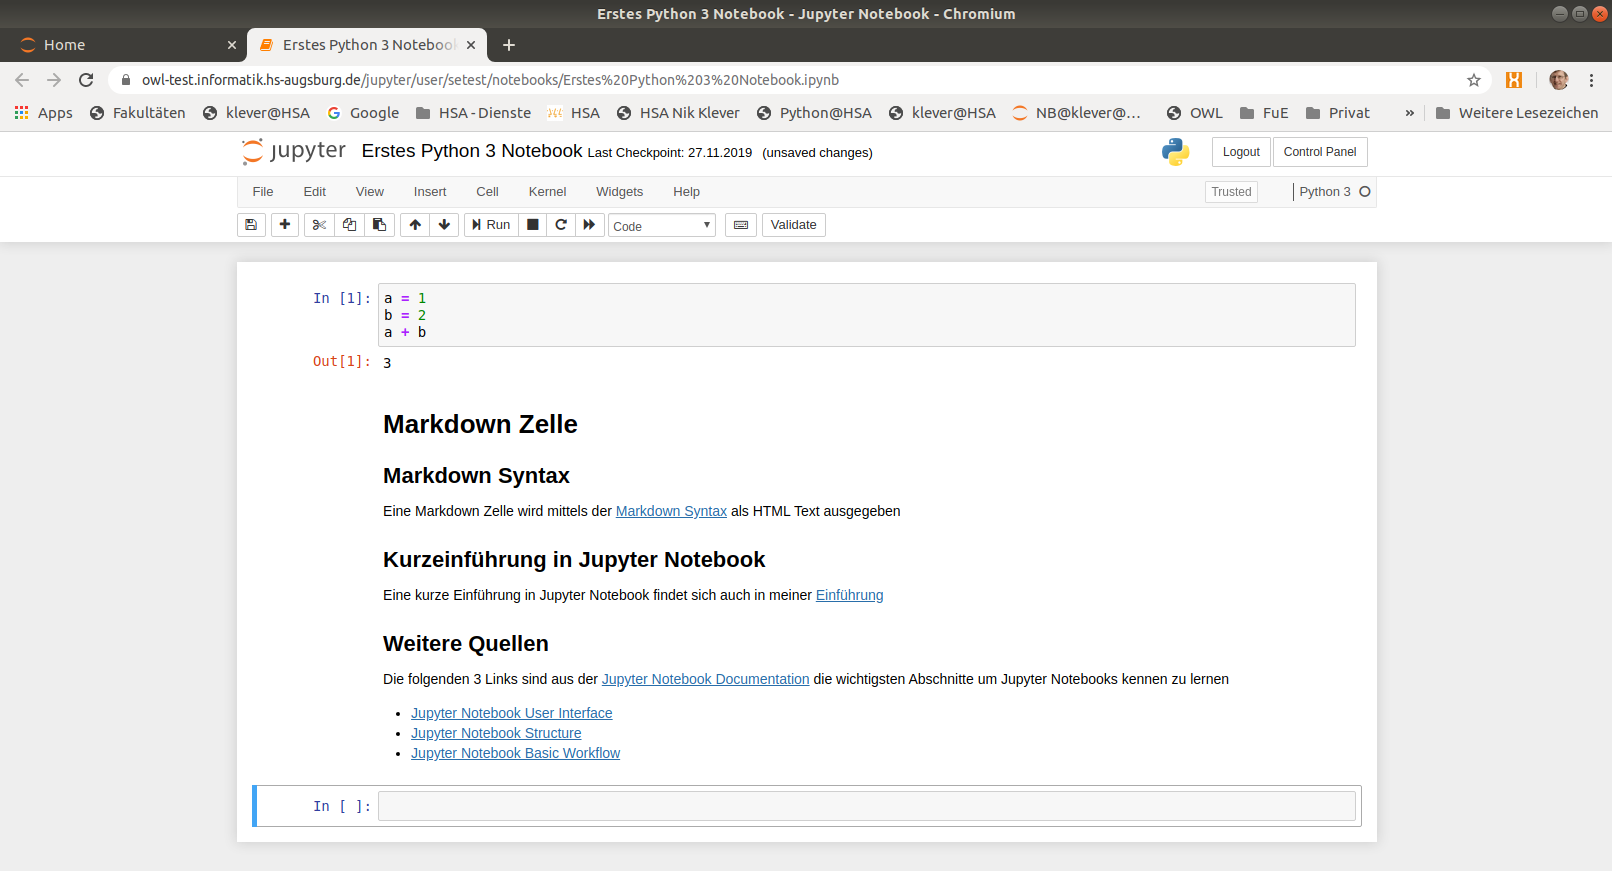Click the Logout button
Viewport: 1612px width, 871px height.
[x=1241, y=152]
